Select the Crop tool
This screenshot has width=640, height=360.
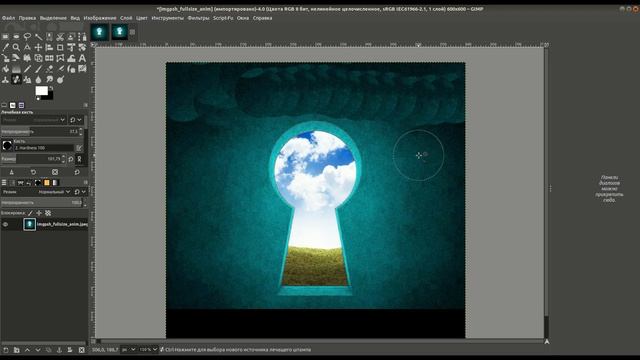coord(60,47)
